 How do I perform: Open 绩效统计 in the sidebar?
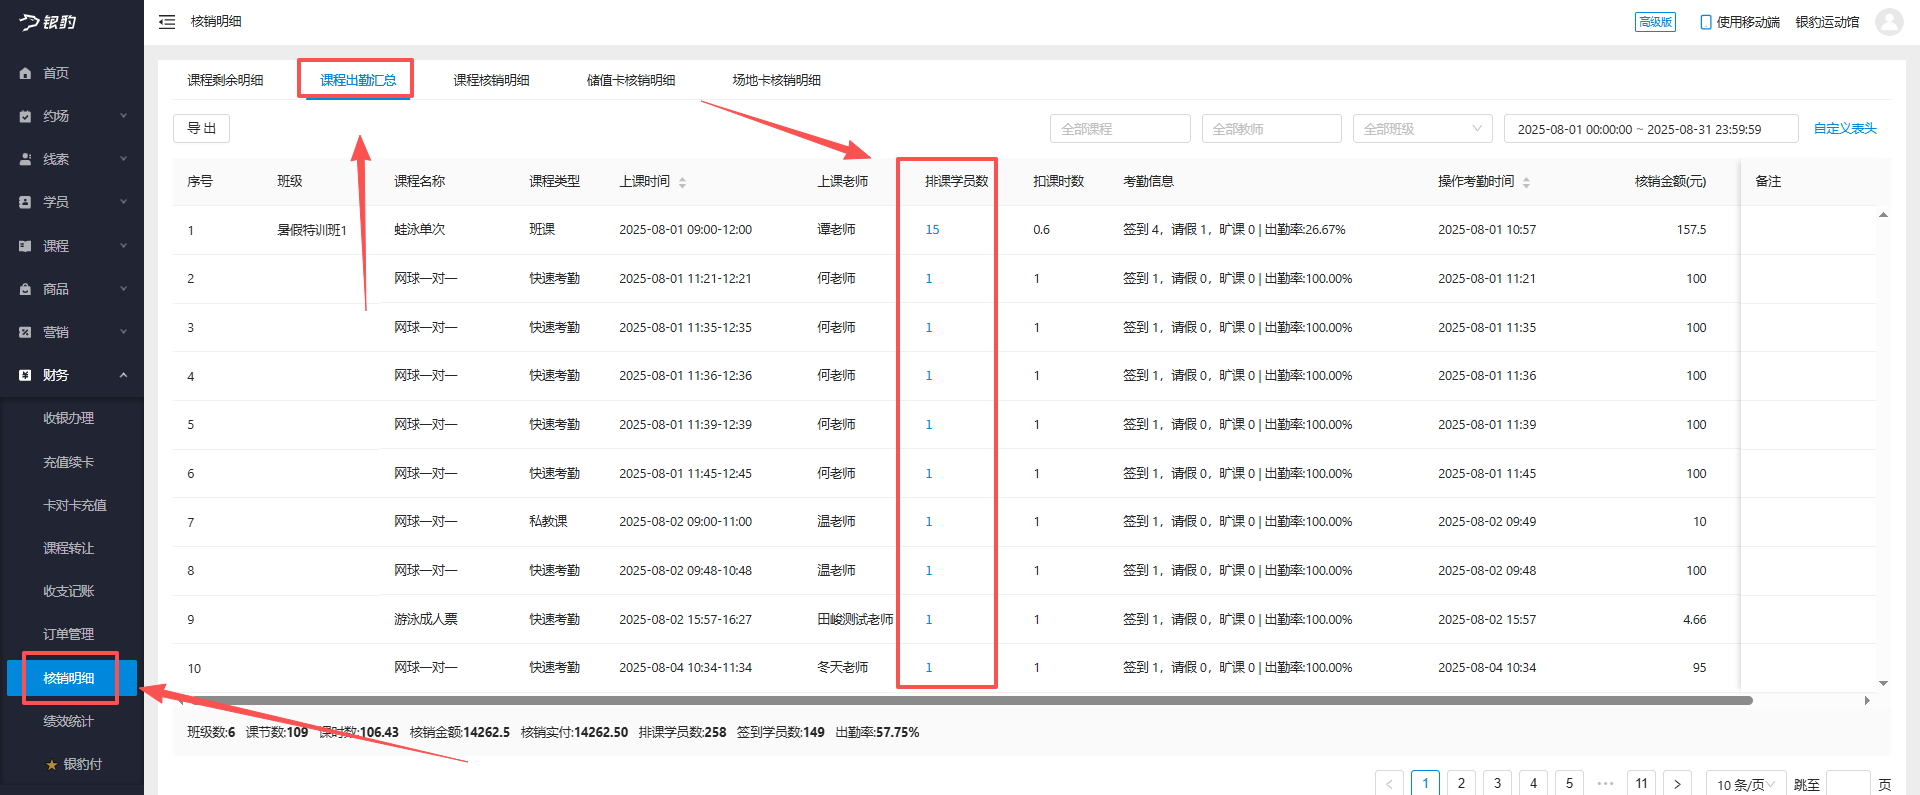point(68,721)
